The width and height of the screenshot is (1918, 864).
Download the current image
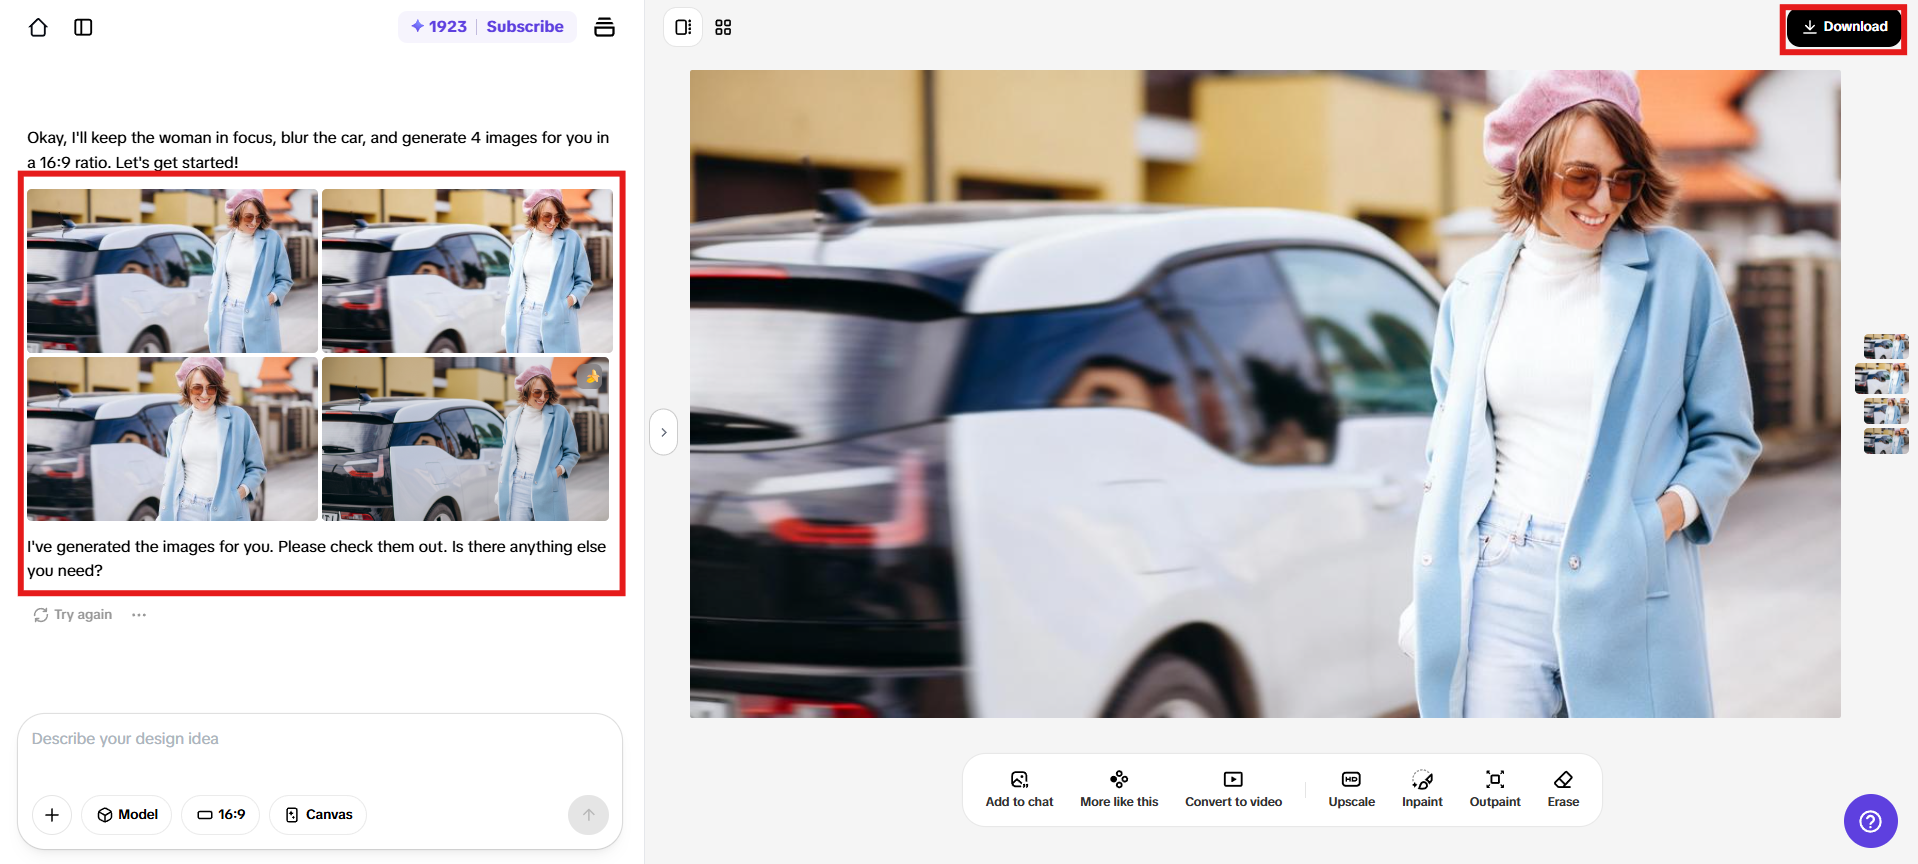point(1844,27)
